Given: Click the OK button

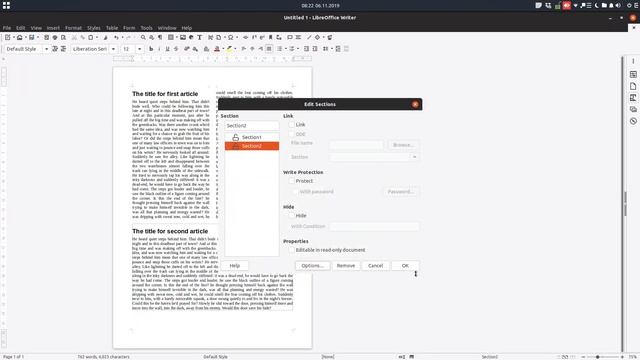Looking at the screenshot, I should pos(405,266).
